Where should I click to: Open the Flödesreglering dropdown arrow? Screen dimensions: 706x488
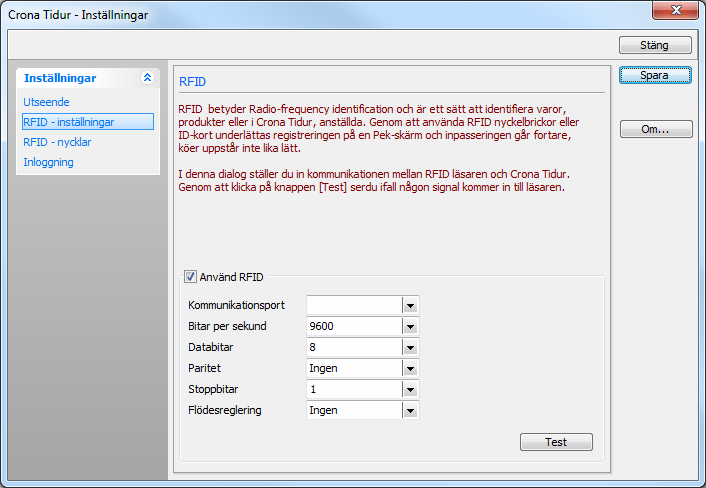(x=410, y=411)
